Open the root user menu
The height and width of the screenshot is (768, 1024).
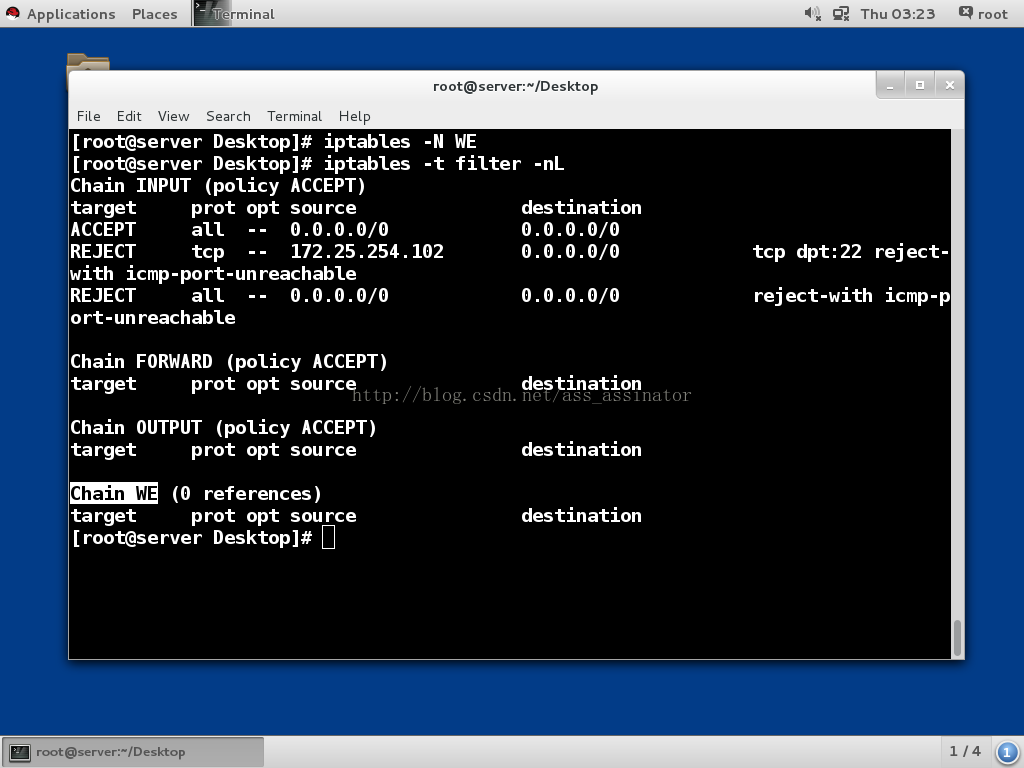click(983, 14)
